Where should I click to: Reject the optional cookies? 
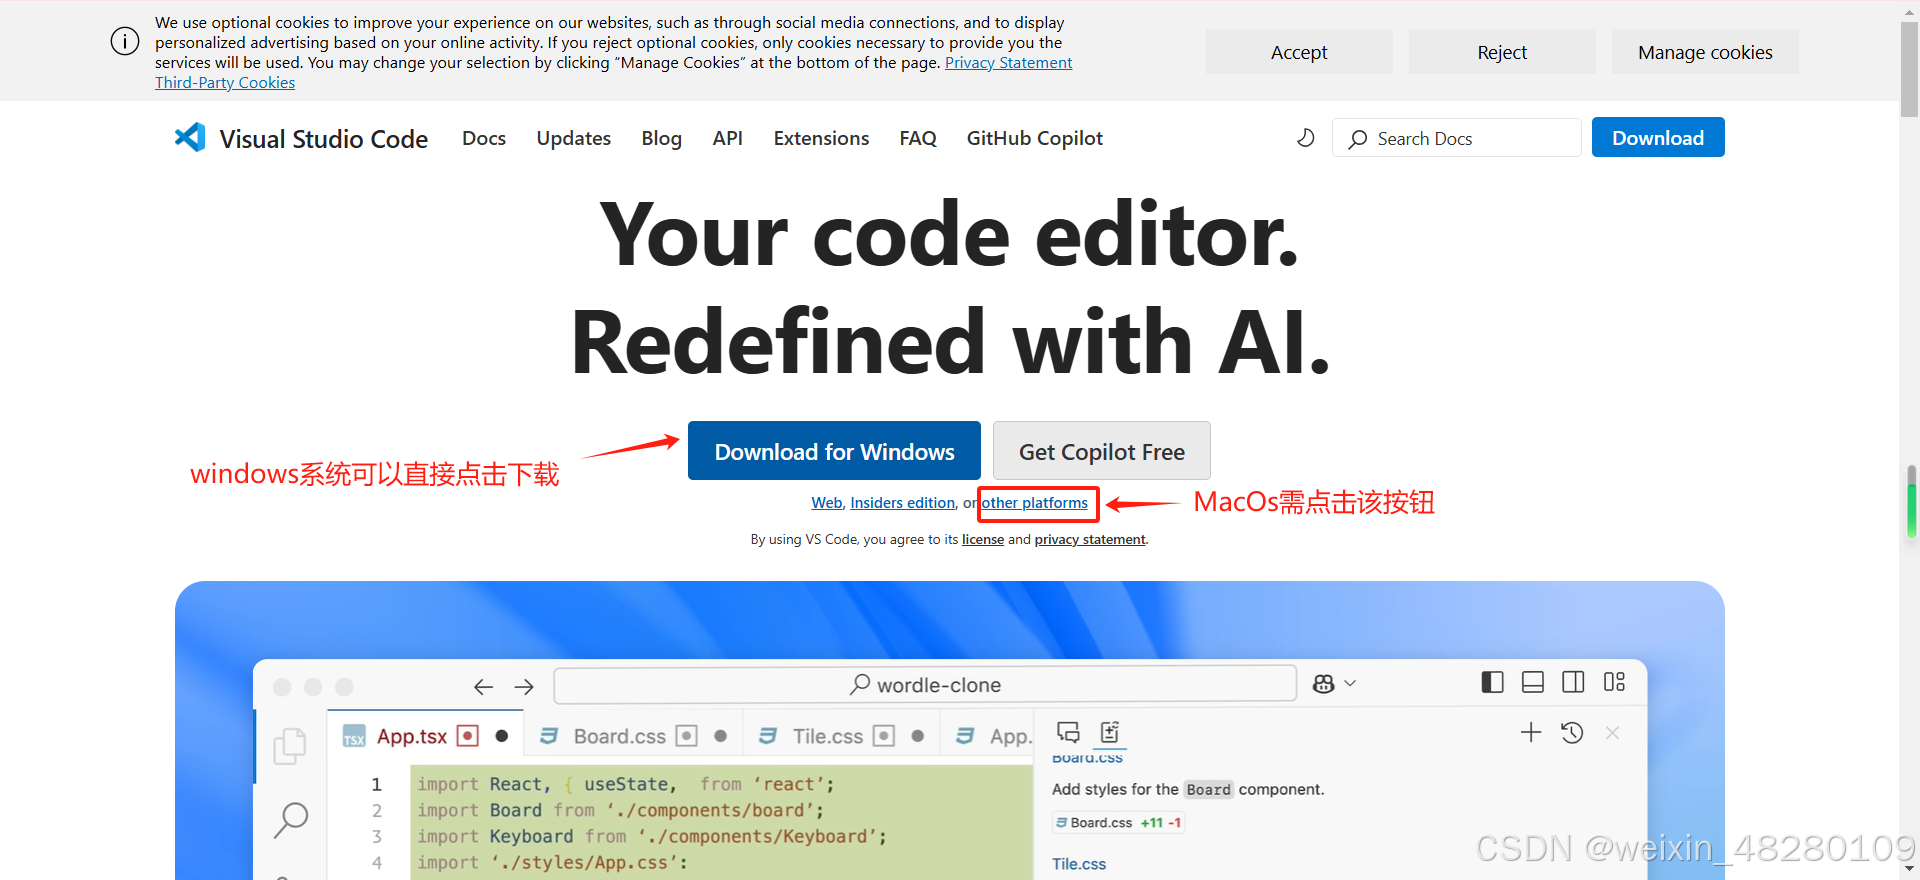[x=1502, y=52]
